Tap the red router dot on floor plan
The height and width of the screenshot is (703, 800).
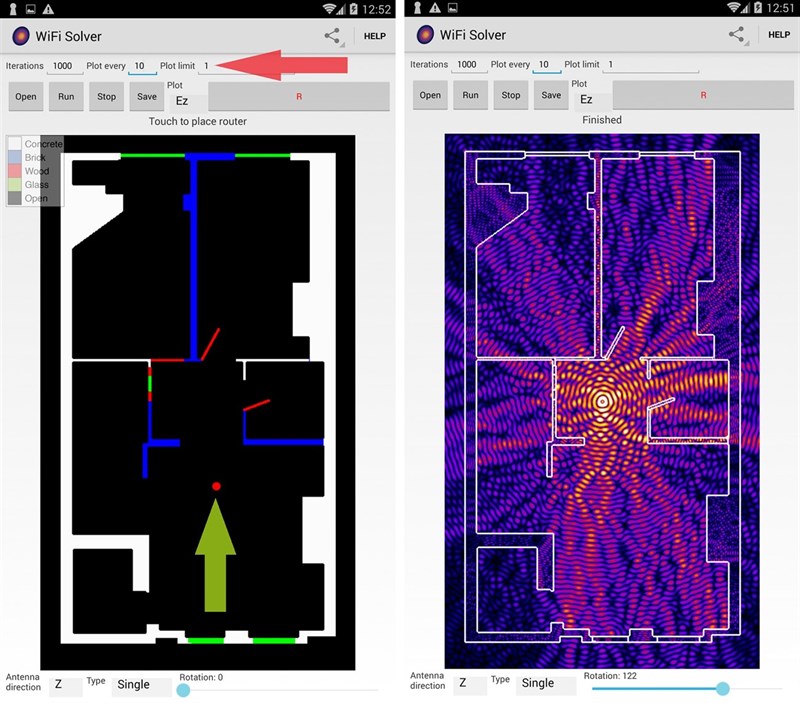tap(216, 486)
